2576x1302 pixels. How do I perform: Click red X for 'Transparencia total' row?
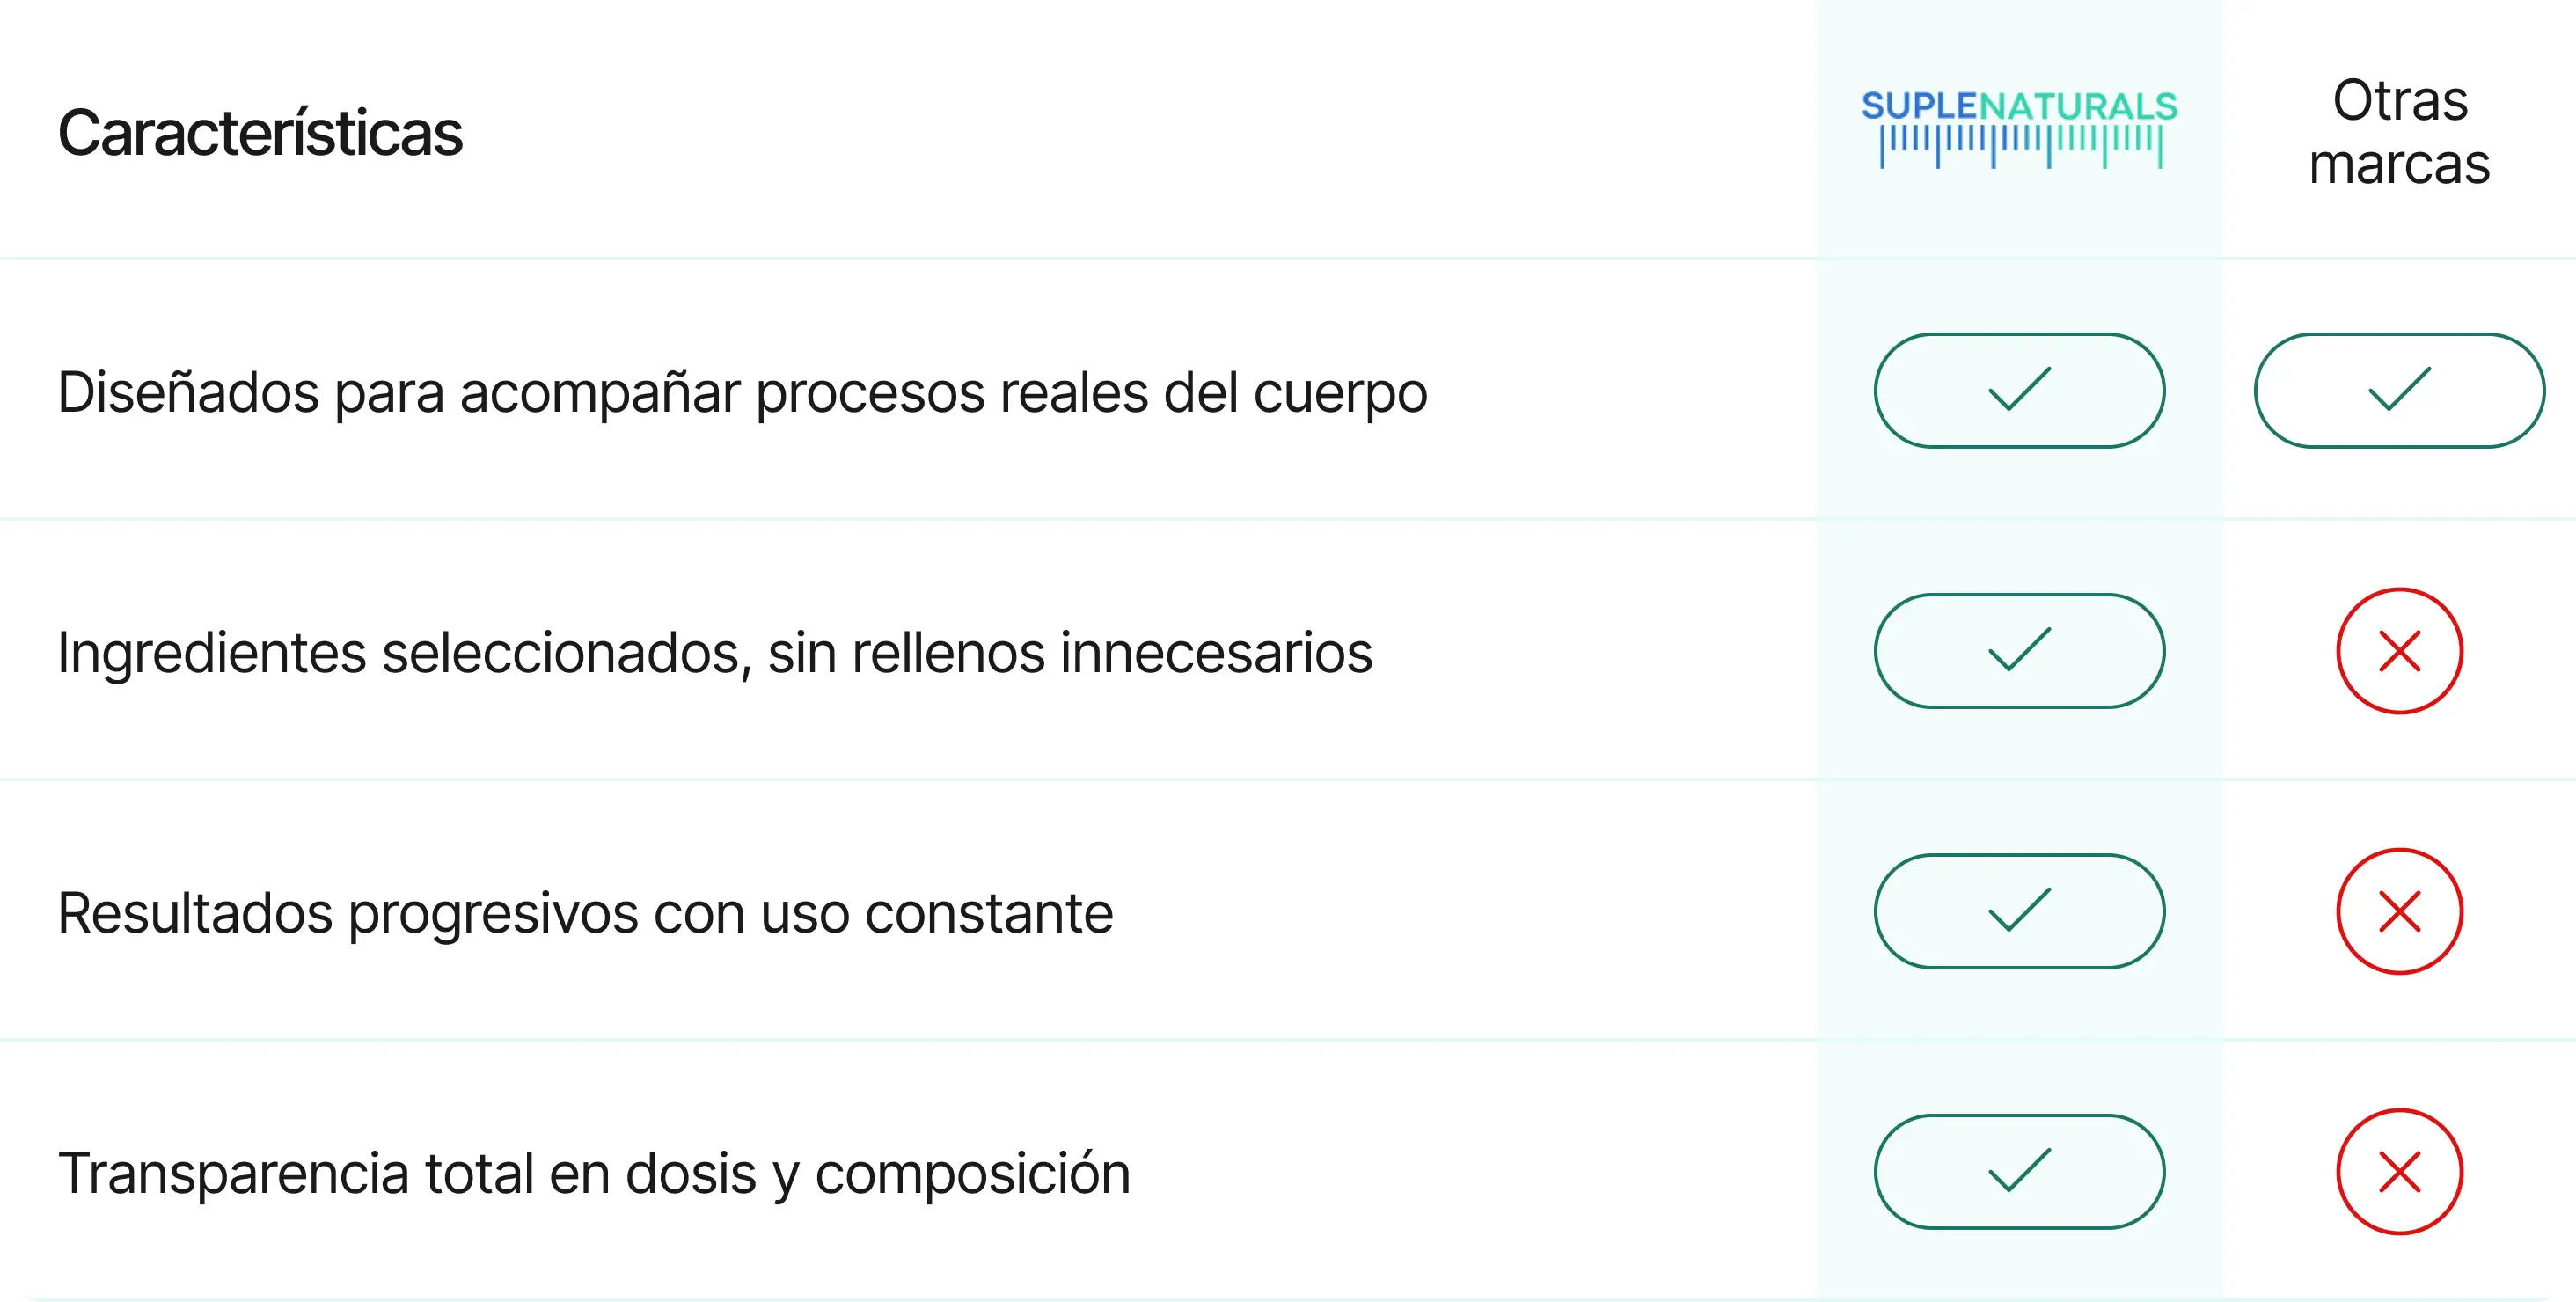click(2399, 1171)
